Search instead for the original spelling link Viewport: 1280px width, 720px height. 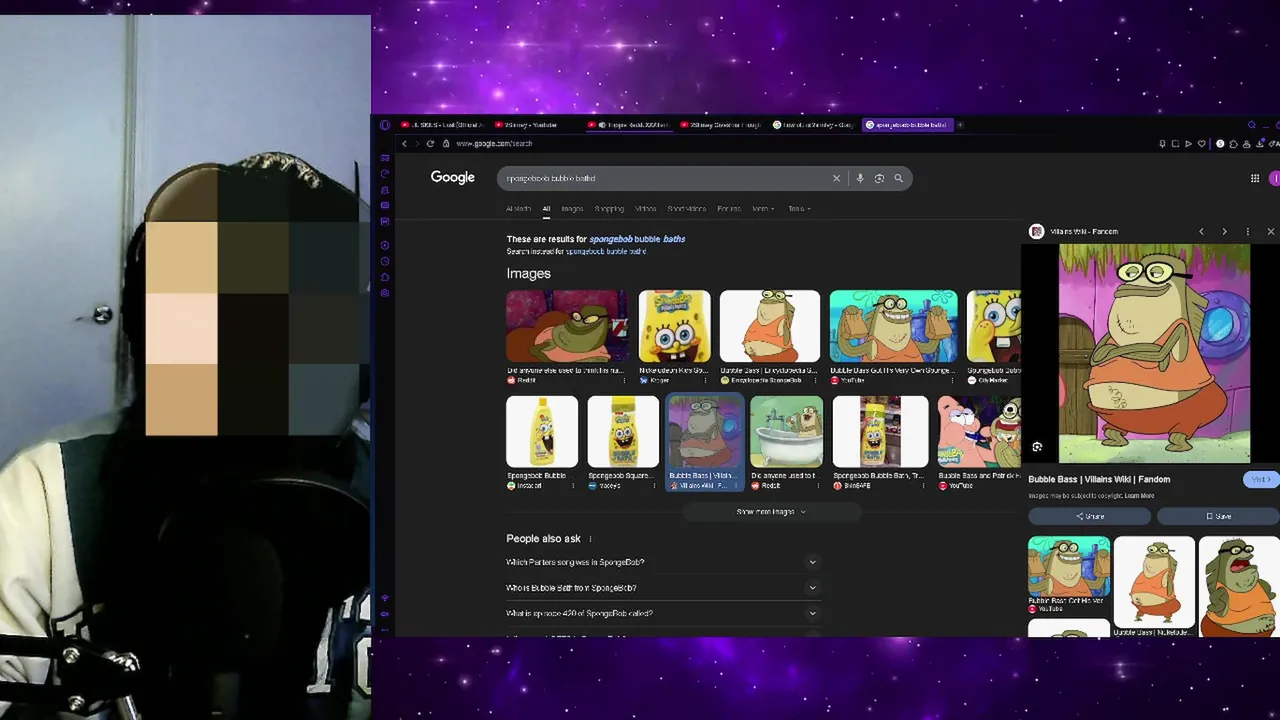[606, 251]
